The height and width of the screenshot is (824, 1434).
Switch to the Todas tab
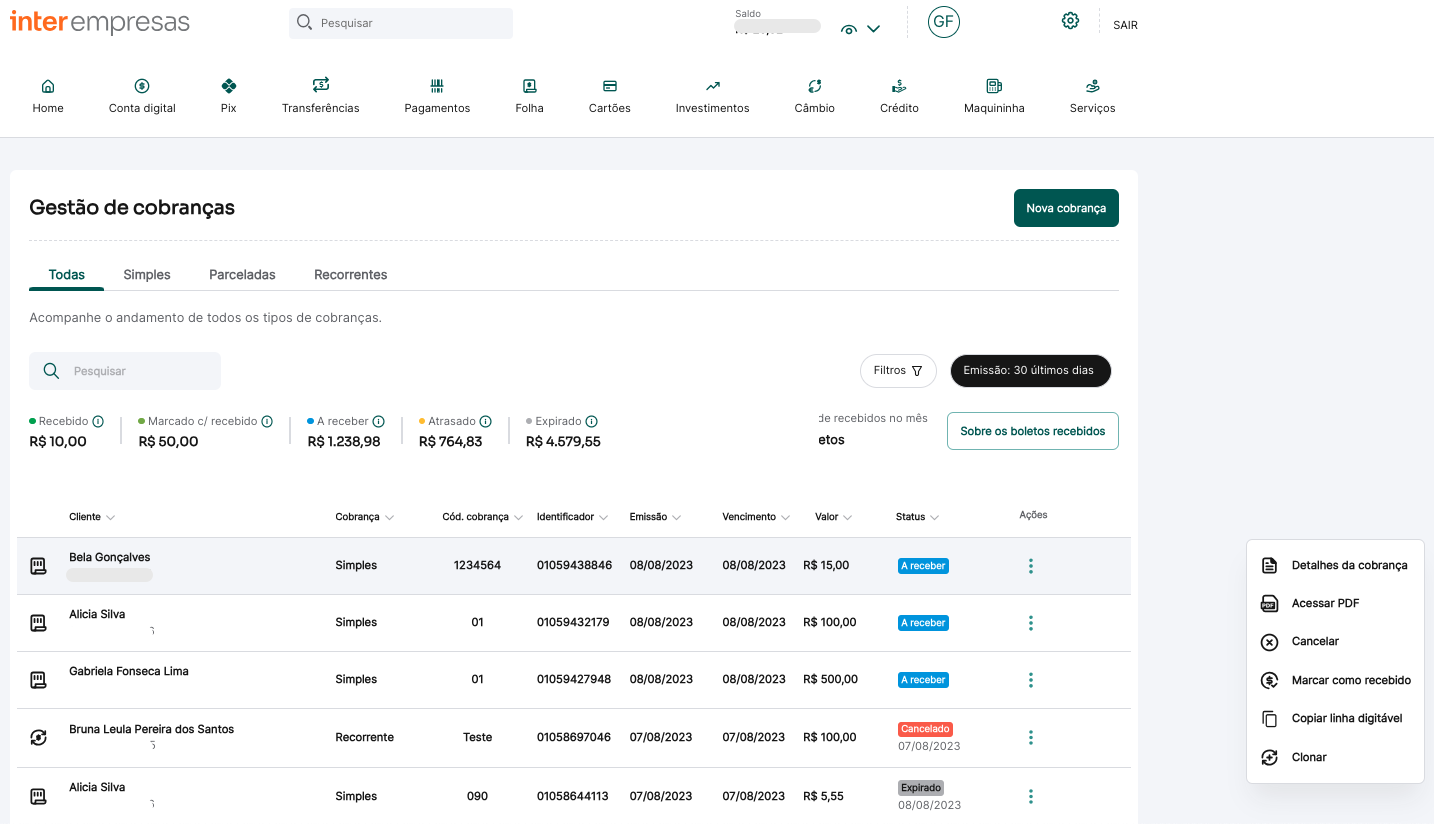tap(67, 274)
